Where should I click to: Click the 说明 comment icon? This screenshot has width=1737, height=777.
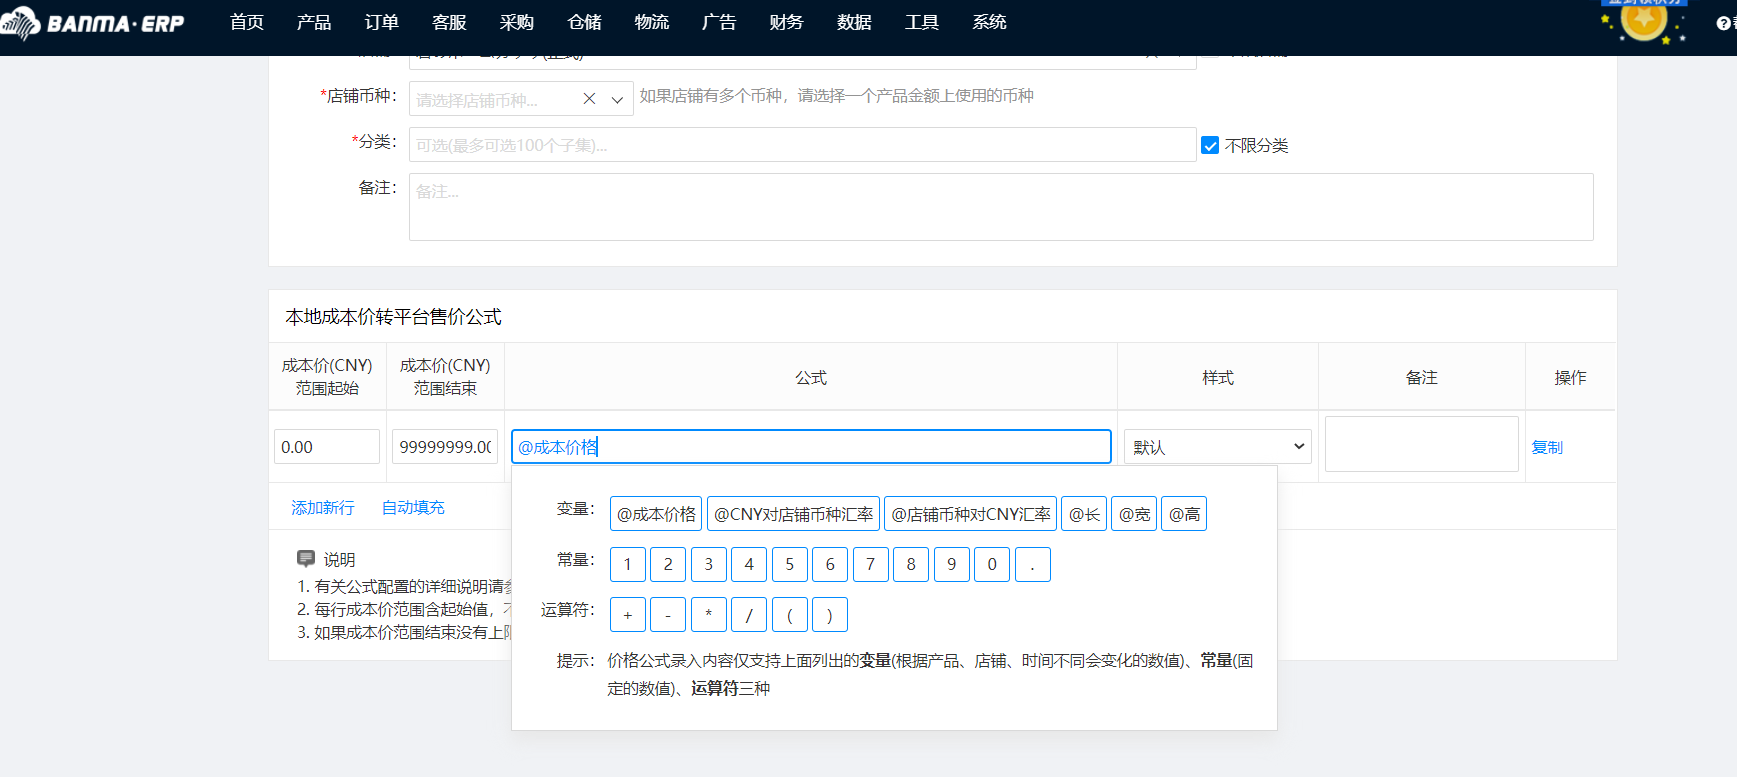(306, 559)
